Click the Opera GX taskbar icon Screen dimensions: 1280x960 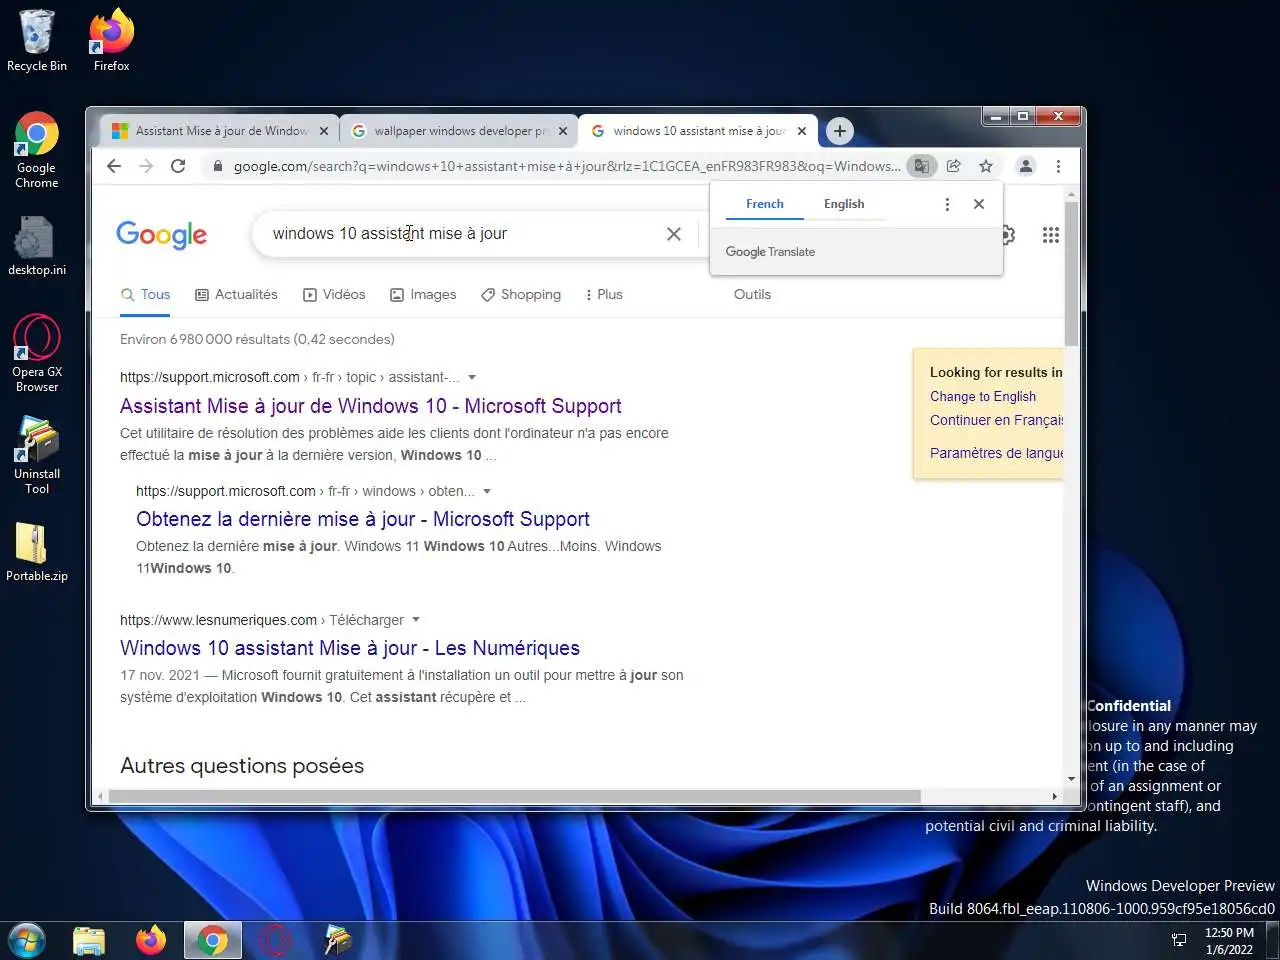[275, 941]
